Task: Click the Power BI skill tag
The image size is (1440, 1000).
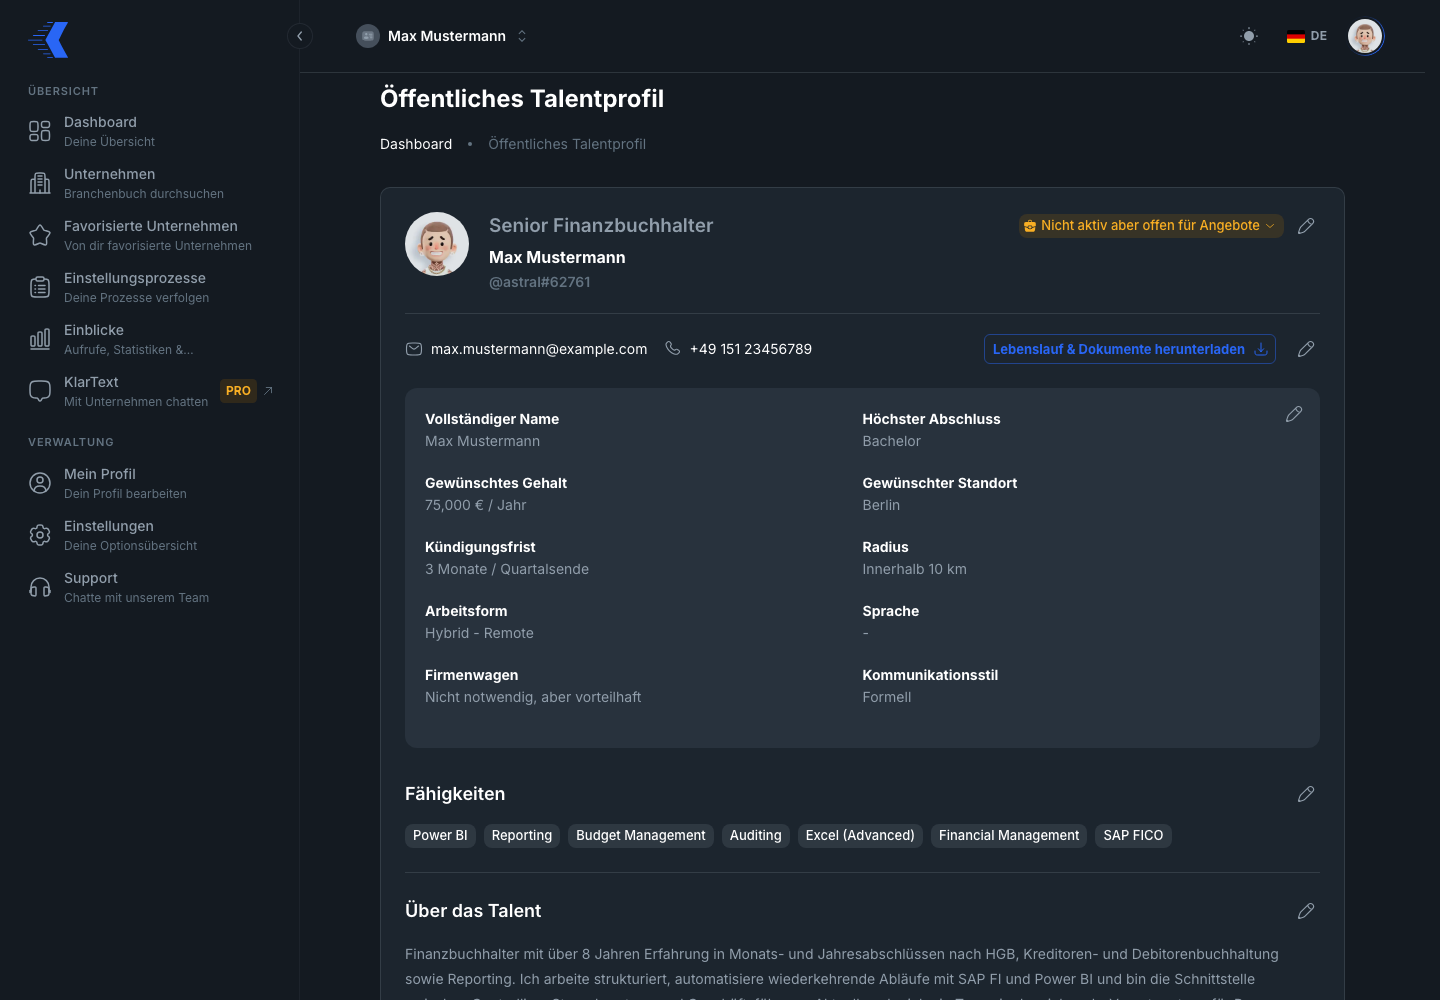Action: (x=440, y=836)
